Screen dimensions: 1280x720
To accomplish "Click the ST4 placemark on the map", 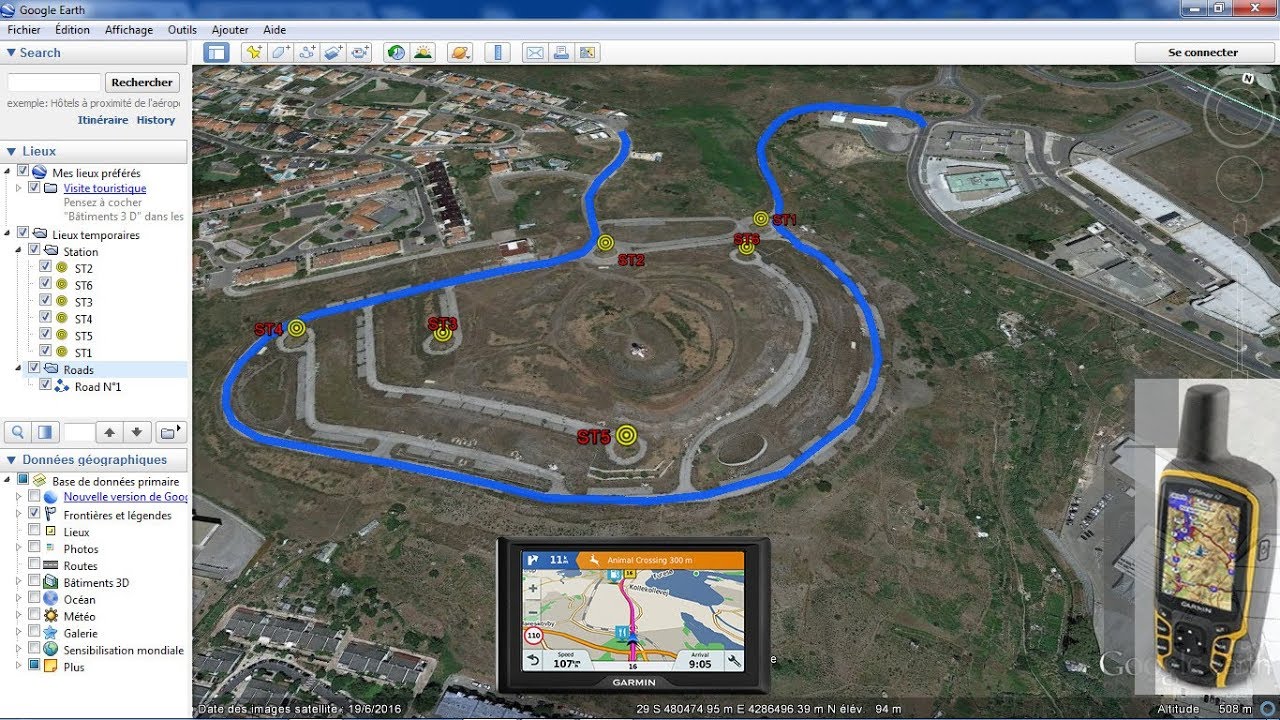I will pyautogui.click(x=296, y=327).
